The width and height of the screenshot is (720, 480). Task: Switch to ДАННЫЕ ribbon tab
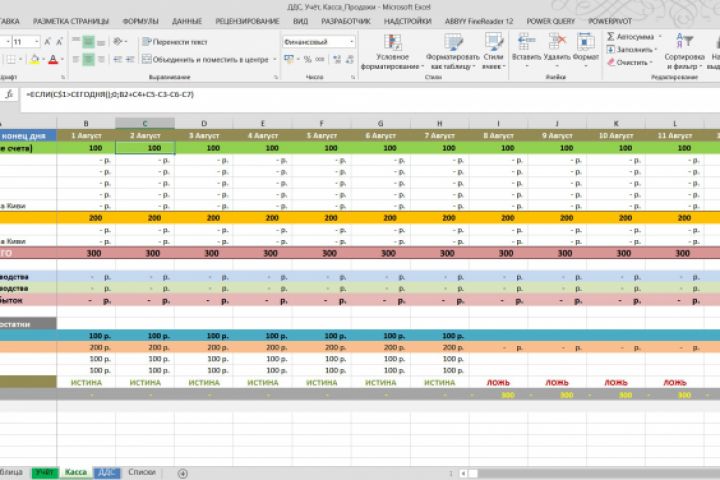tap(187, 21)
